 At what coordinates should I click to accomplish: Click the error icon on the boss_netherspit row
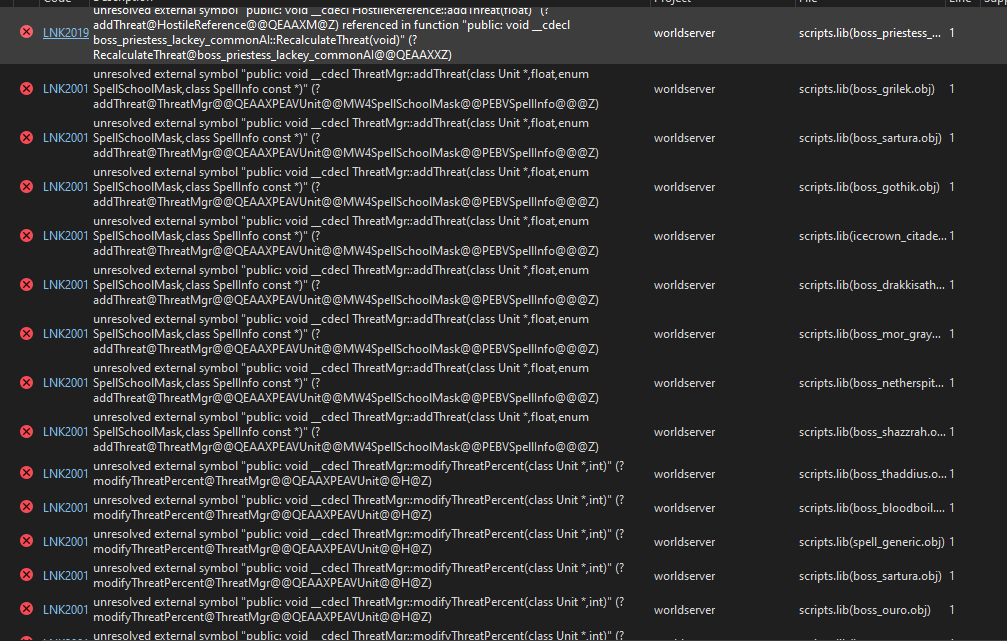pyautogui.click(x=26, y=383)
